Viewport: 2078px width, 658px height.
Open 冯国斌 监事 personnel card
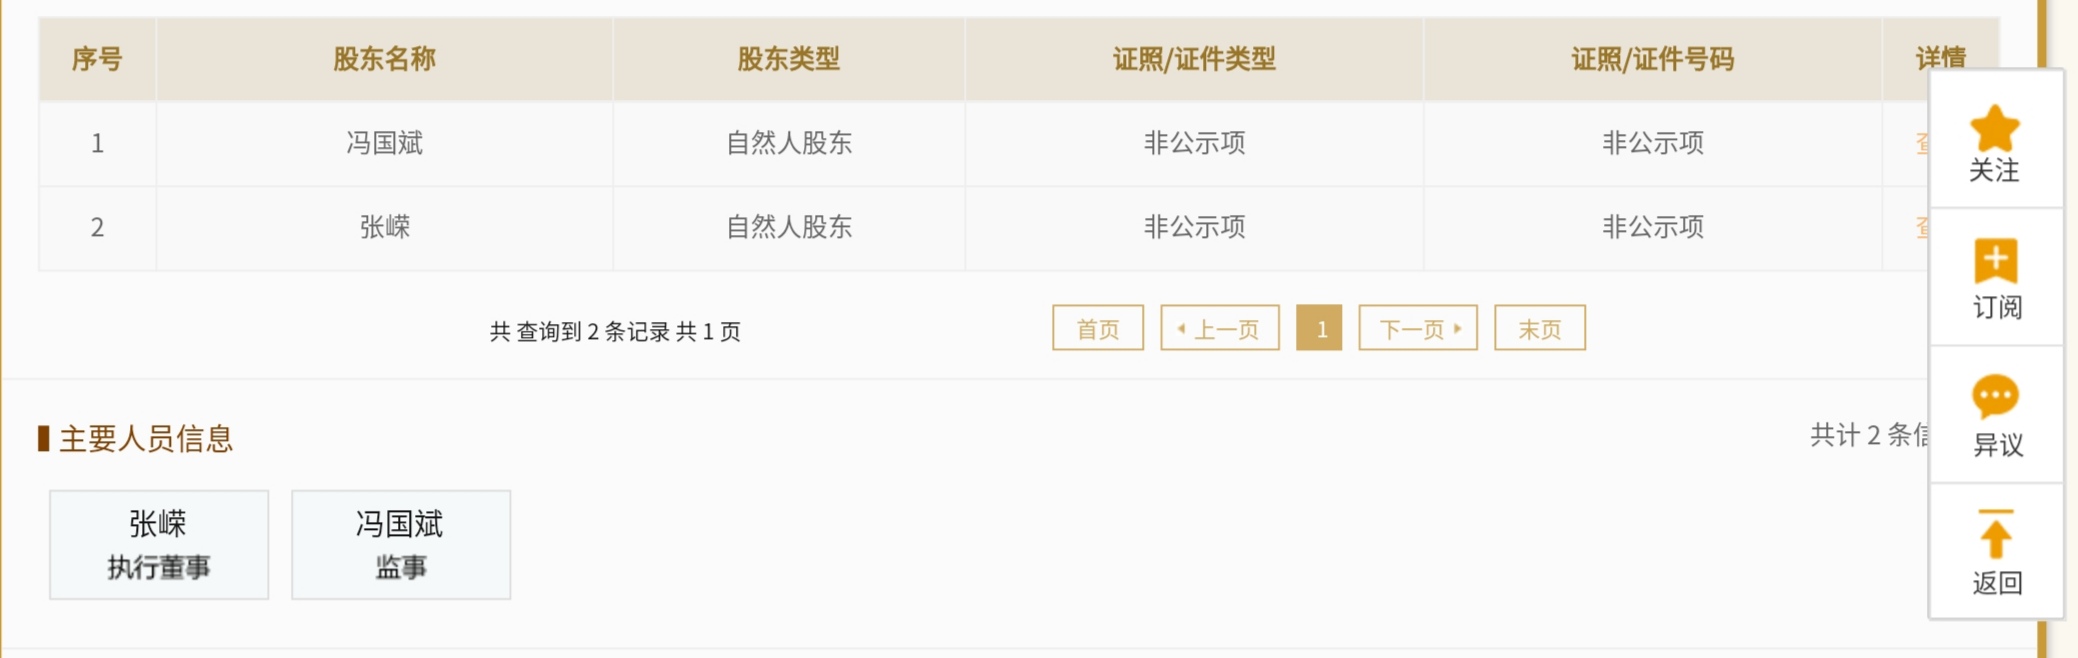pos(400,545)
